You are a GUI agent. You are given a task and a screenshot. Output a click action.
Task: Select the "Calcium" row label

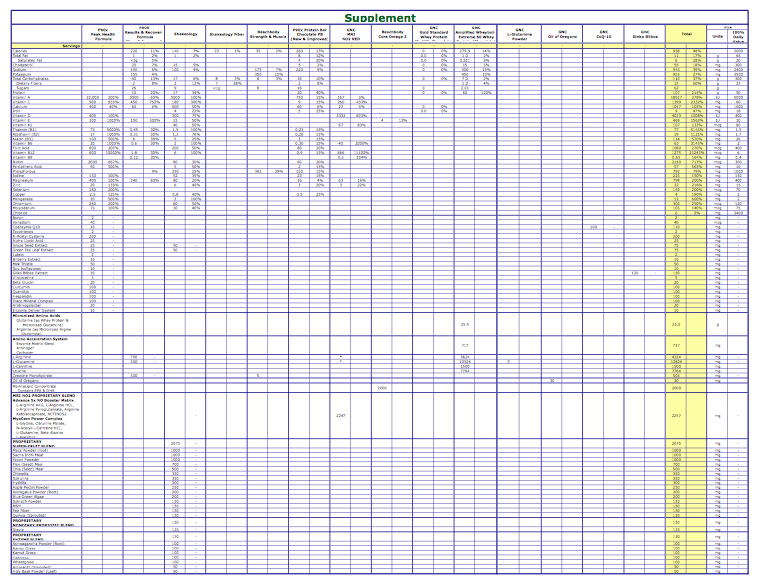tap(20, 106)
